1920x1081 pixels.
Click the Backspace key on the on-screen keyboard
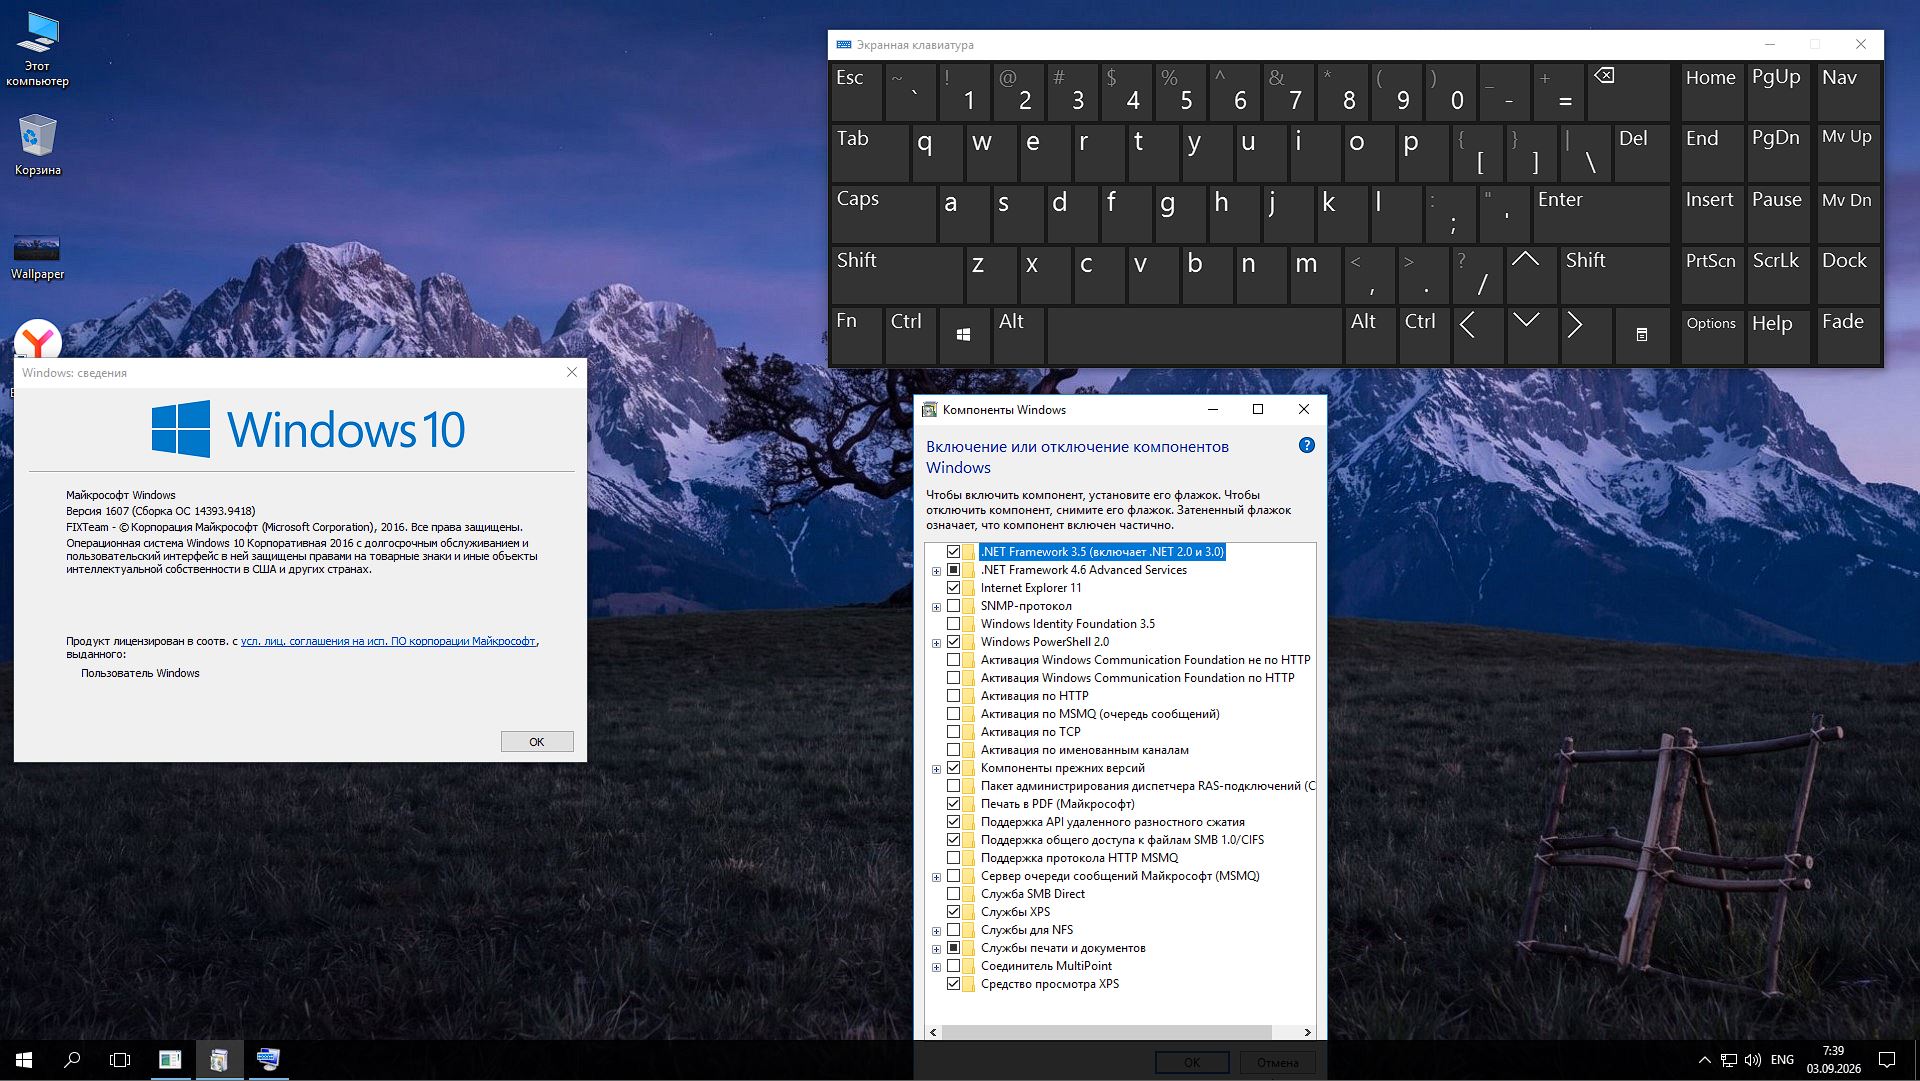[x=1627, y=92]
